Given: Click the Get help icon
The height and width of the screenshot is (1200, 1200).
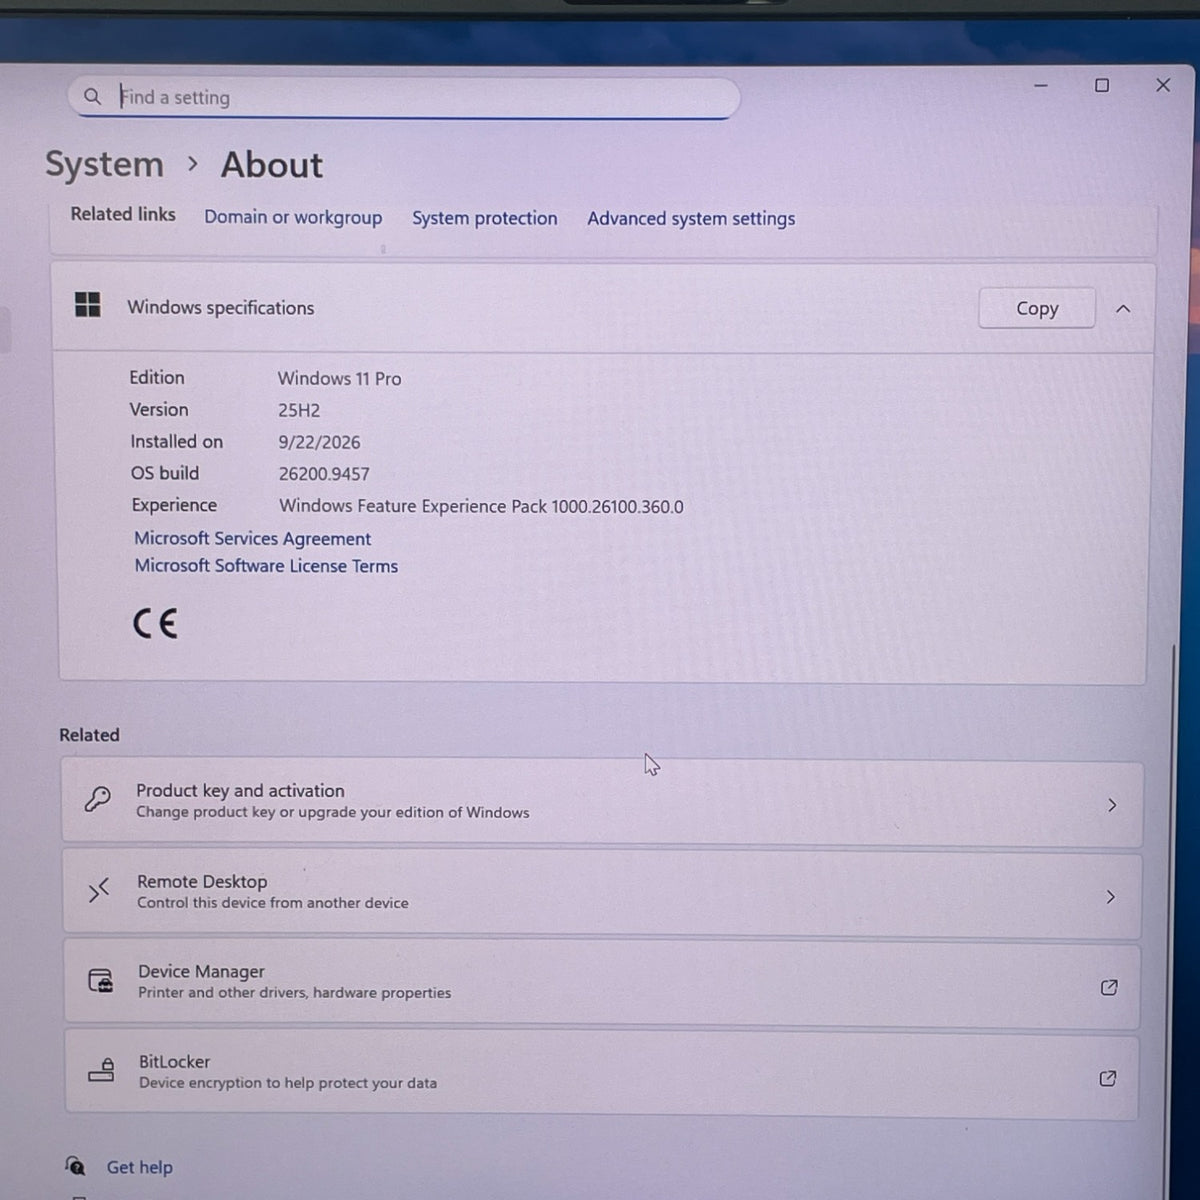Looking at the screenshot, I should point(75,1166).
